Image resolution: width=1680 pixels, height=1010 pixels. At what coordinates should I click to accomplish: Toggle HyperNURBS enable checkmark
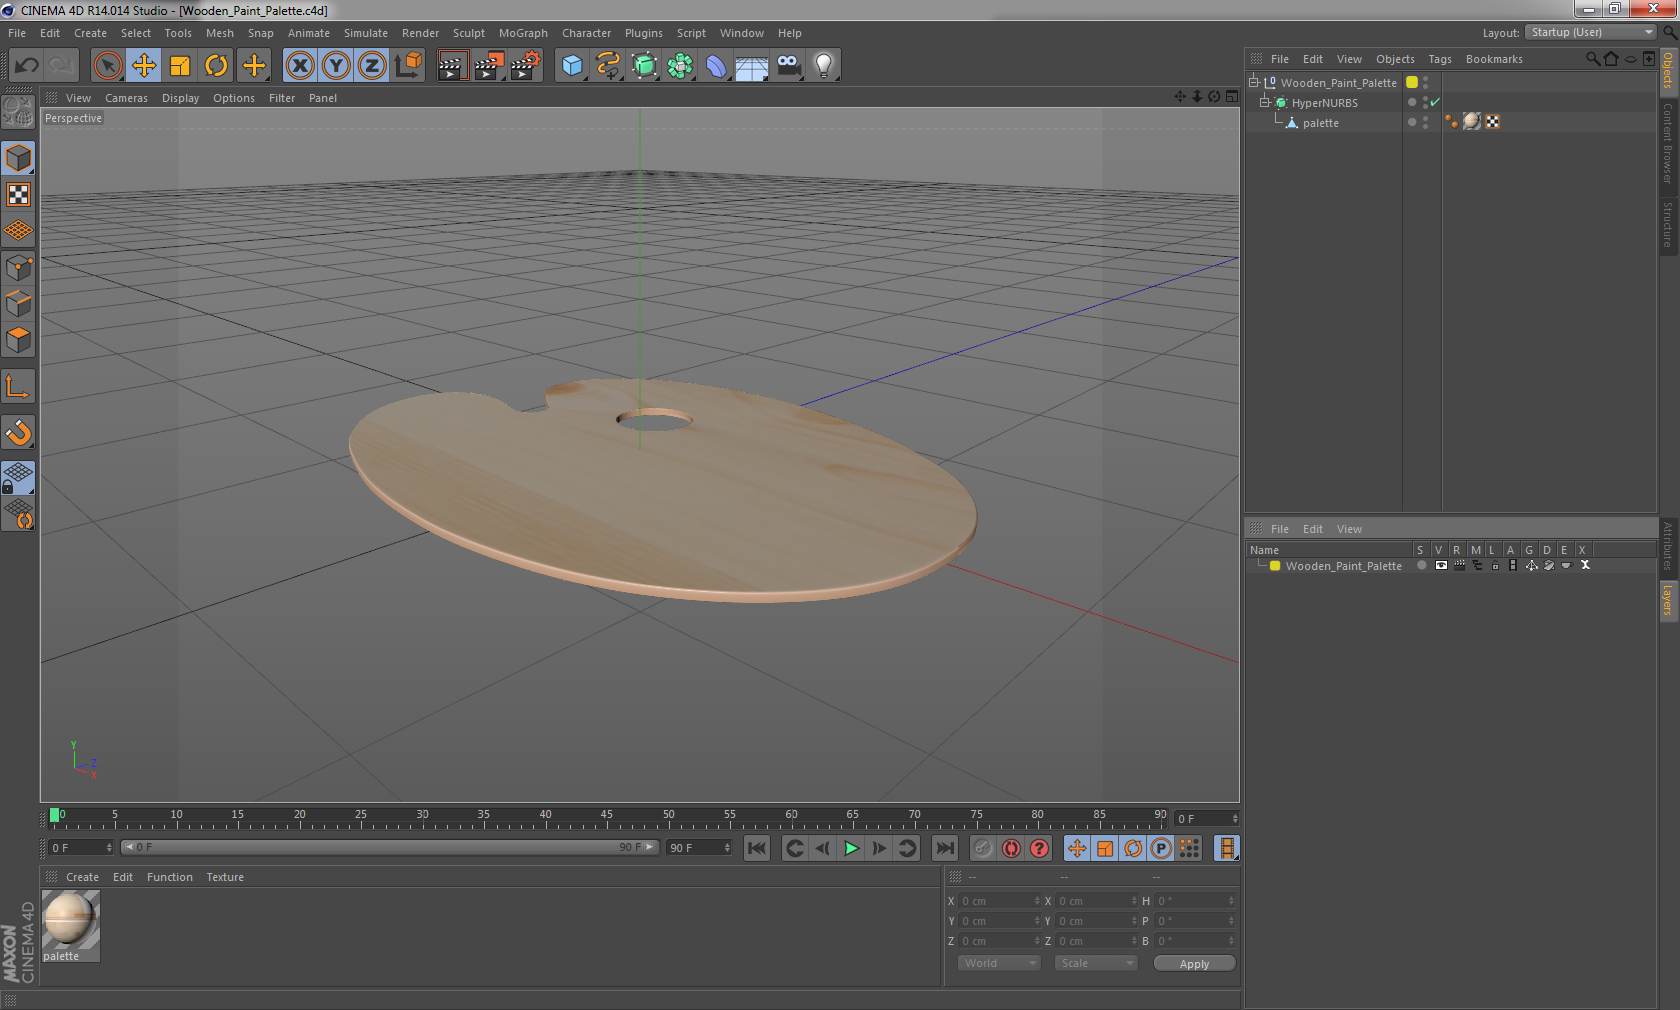1435,102
